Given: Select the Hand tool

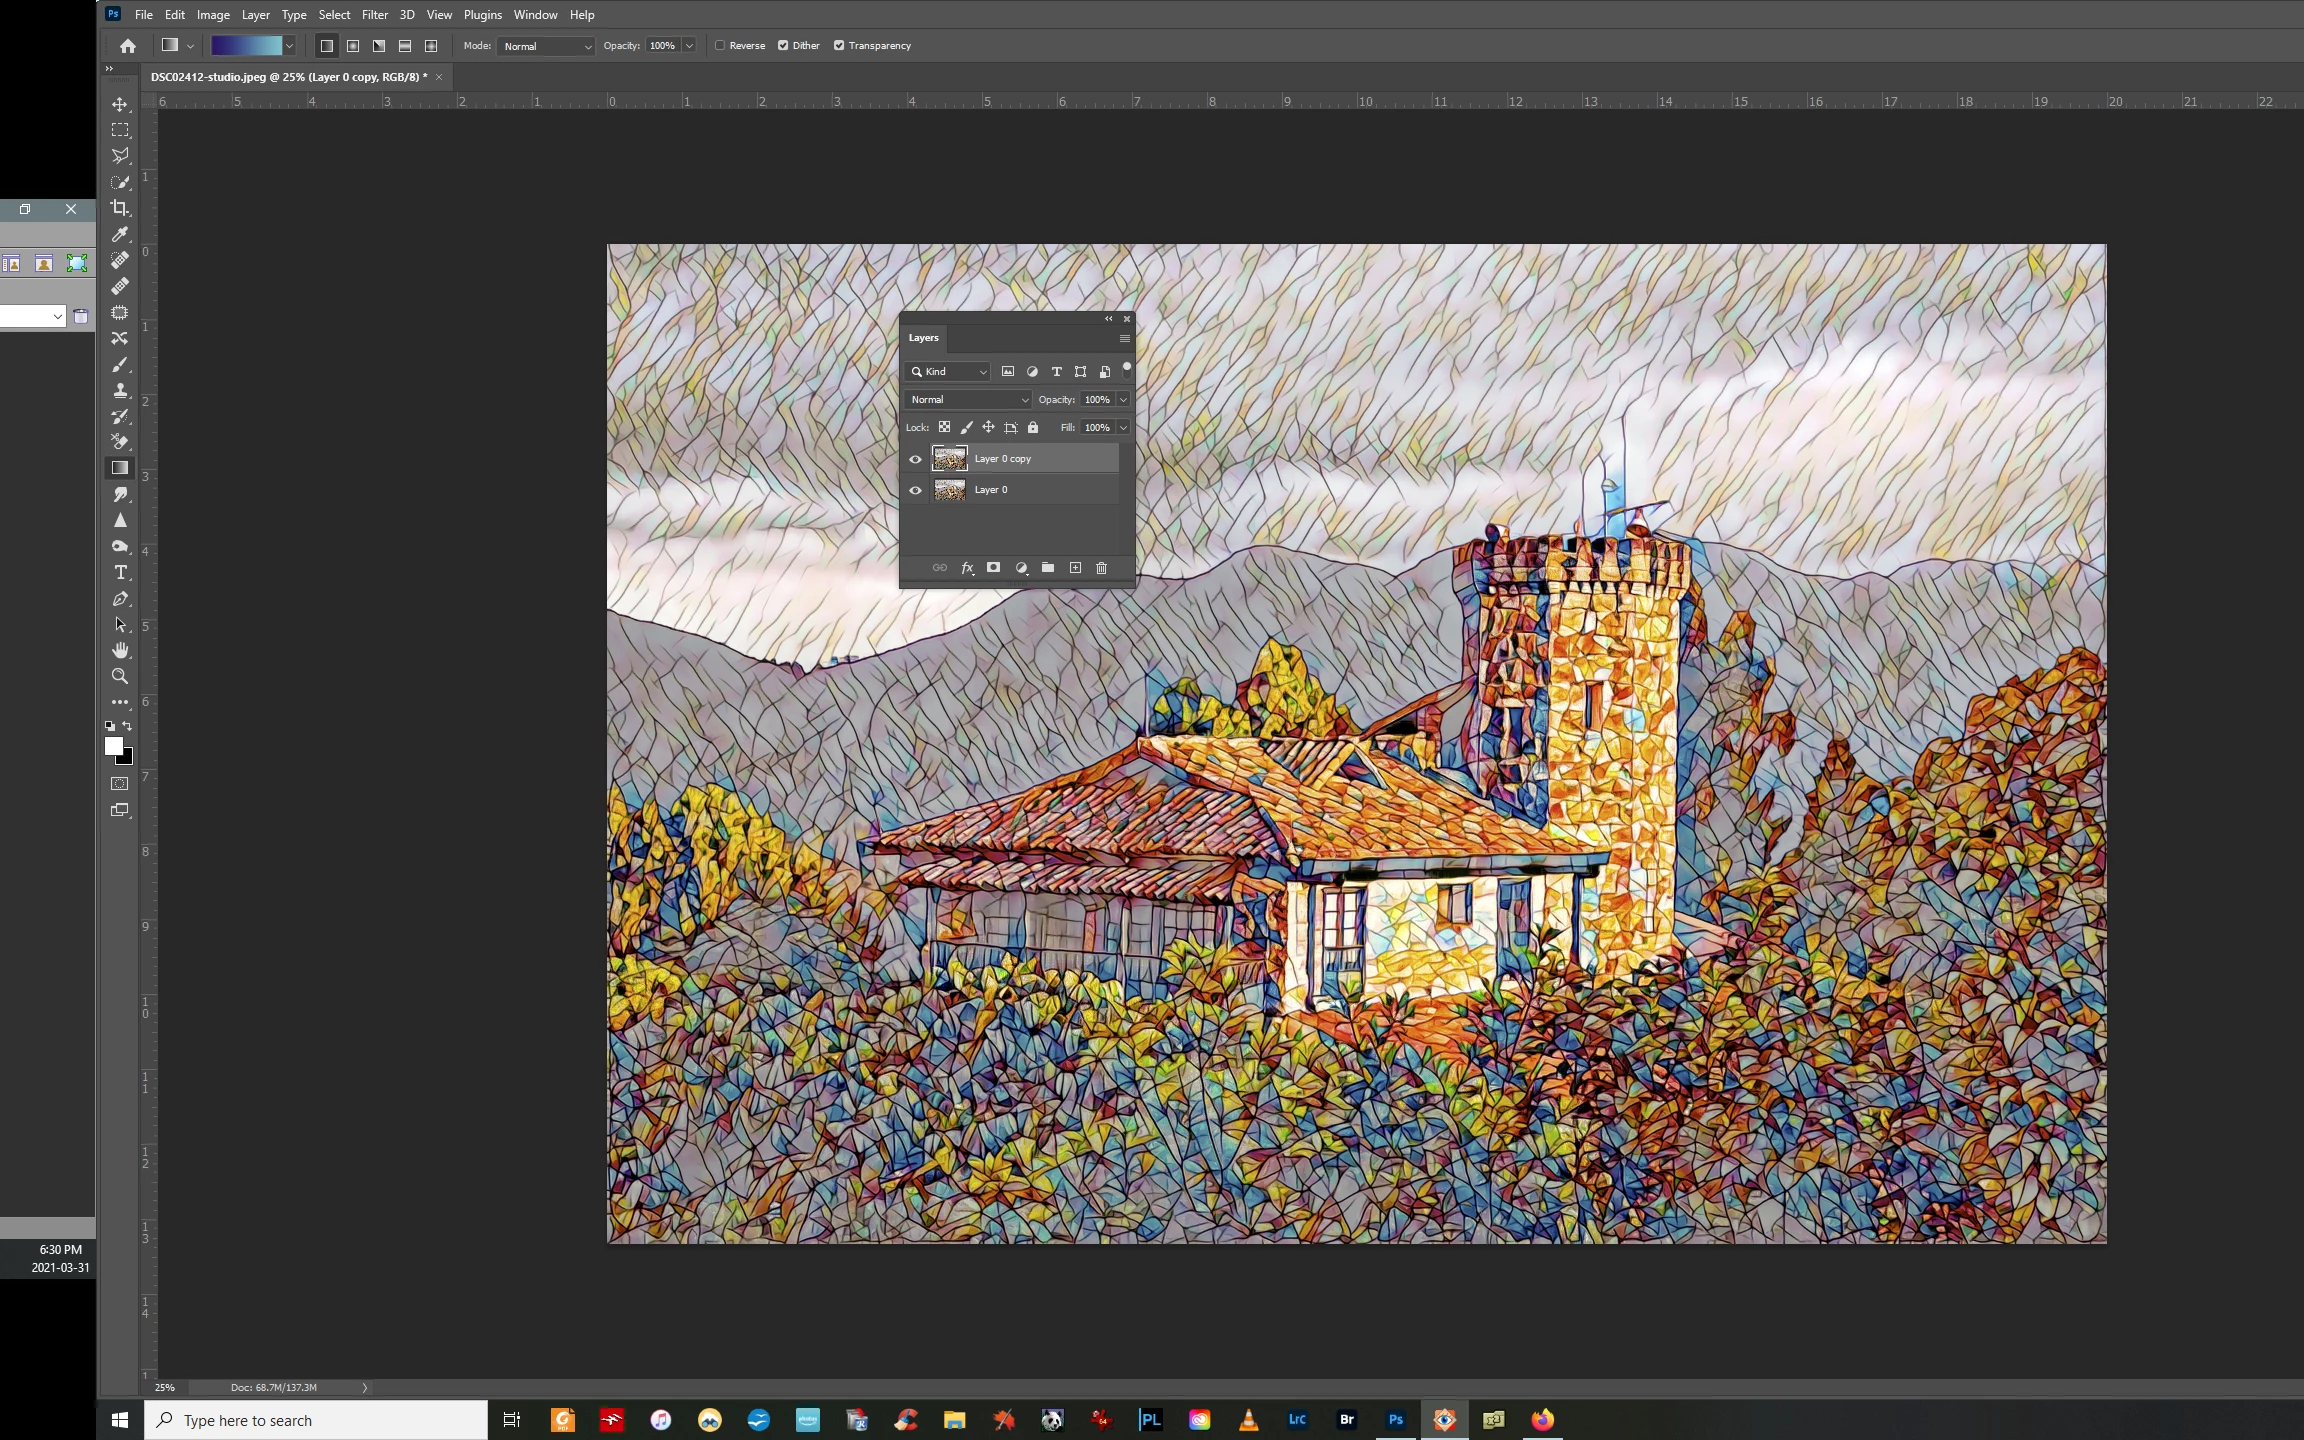Looking at the screenshot, I should pyautogui.click(x=120, y=651).
